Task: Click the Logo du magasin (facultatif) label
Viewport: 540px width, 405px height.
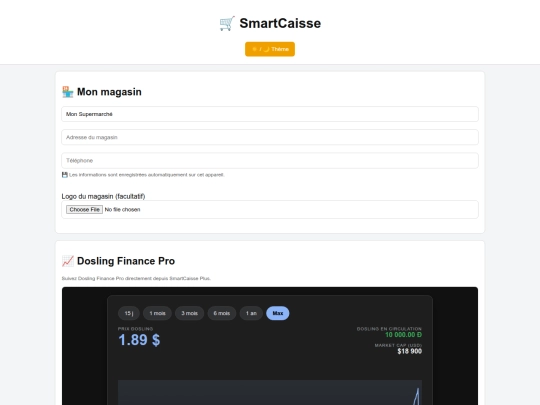Action: coord(103,196)
